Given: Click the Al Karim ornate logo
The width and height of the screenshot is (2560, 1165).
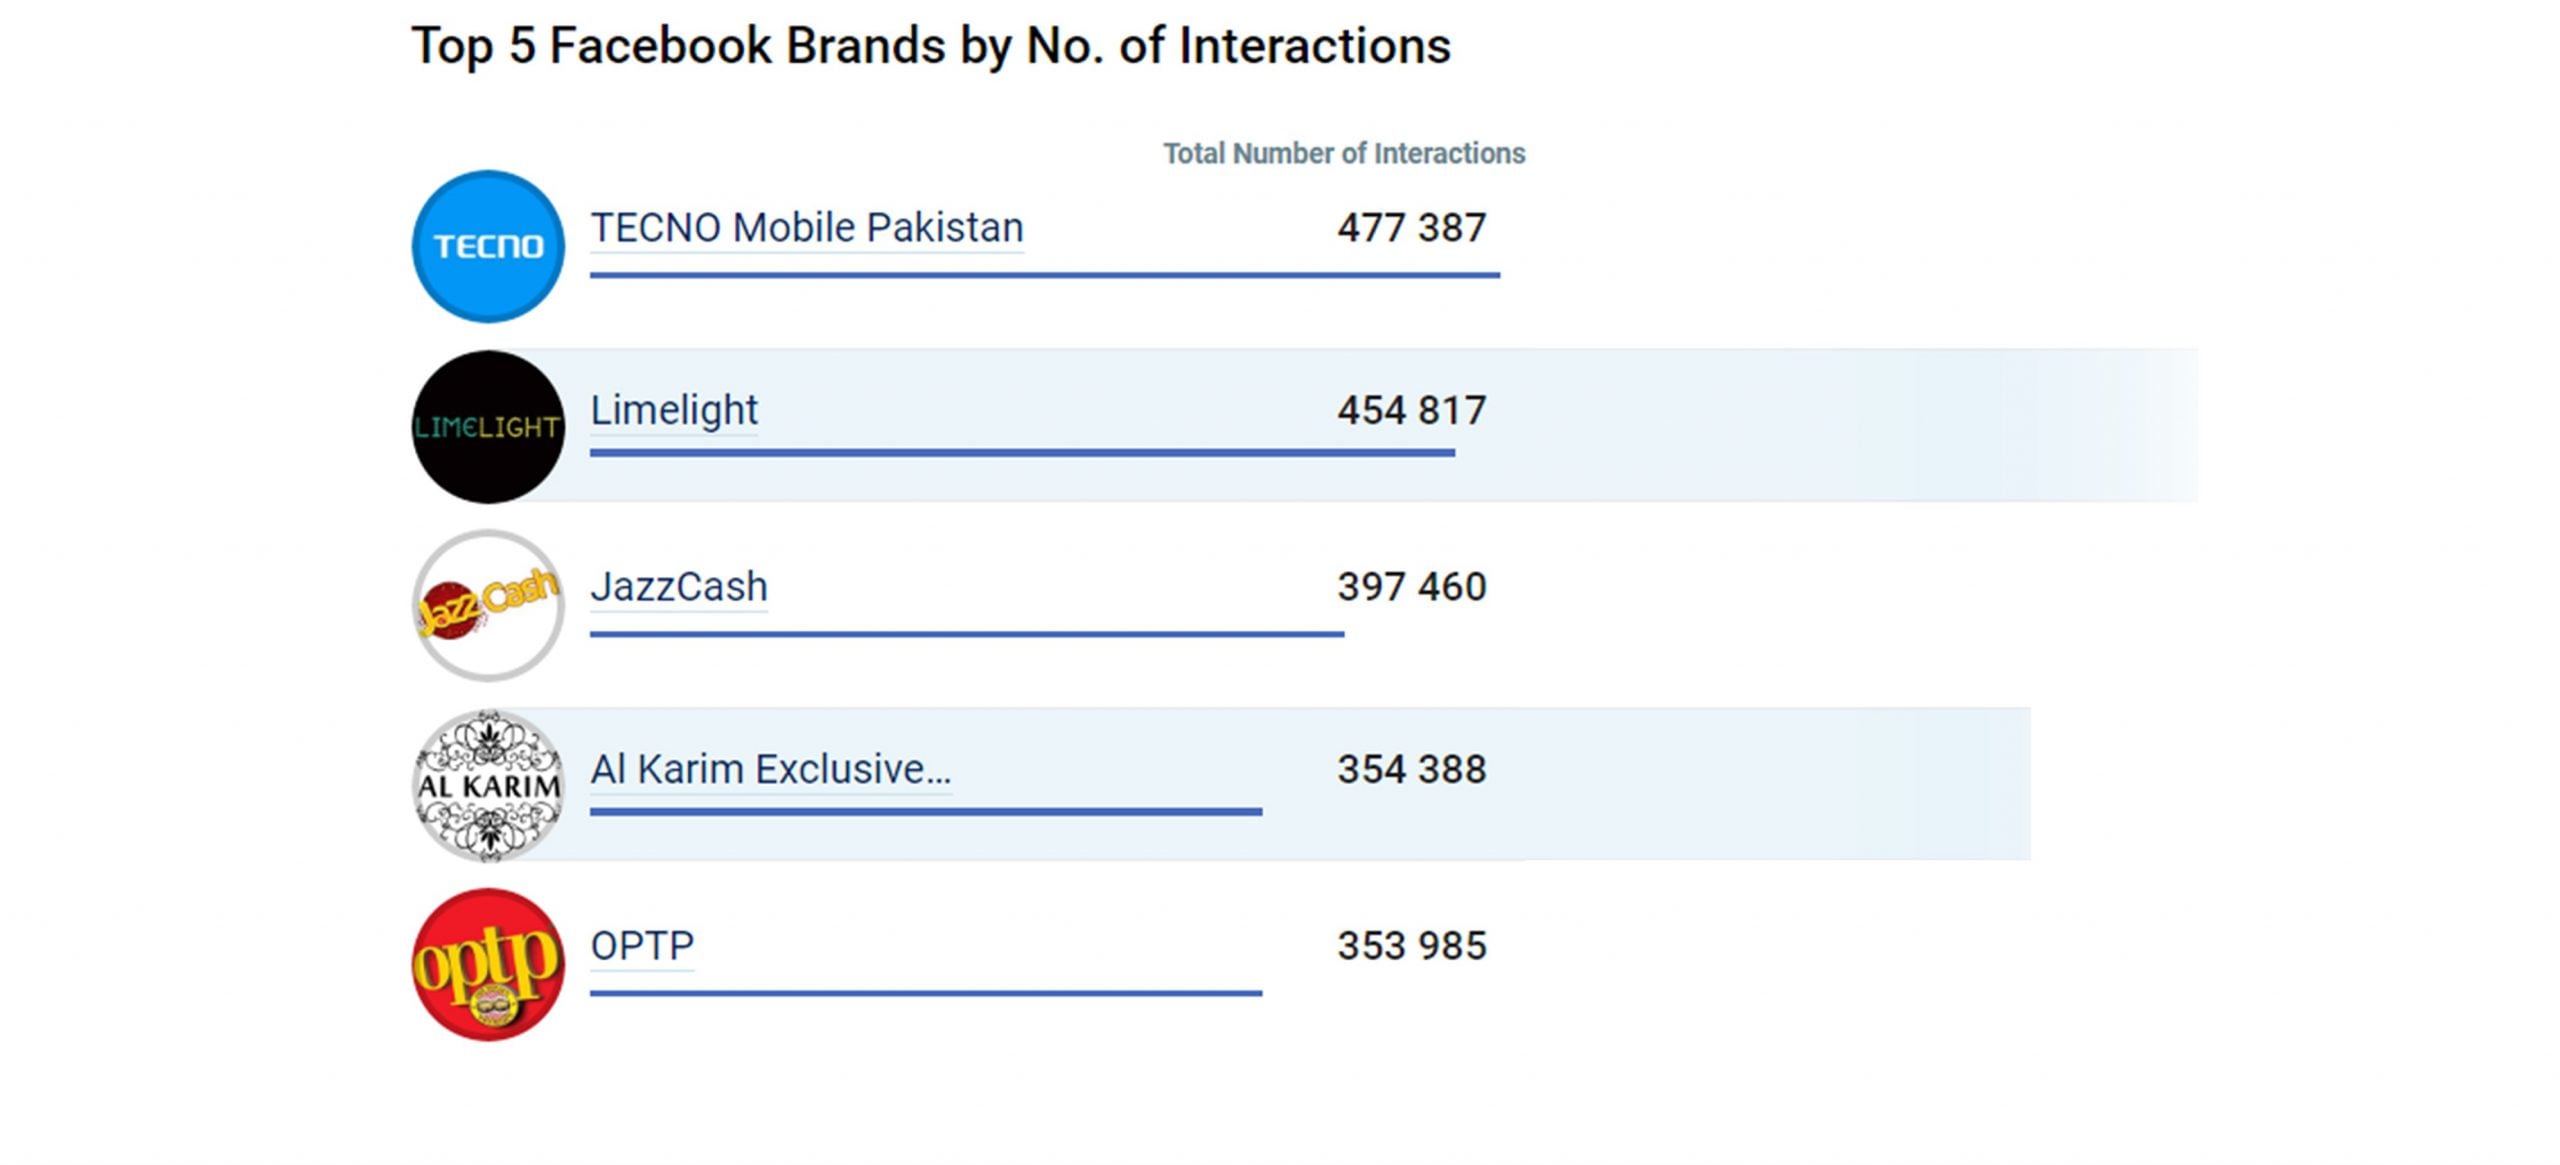Looking at the screenshot, I should (488, 786).
